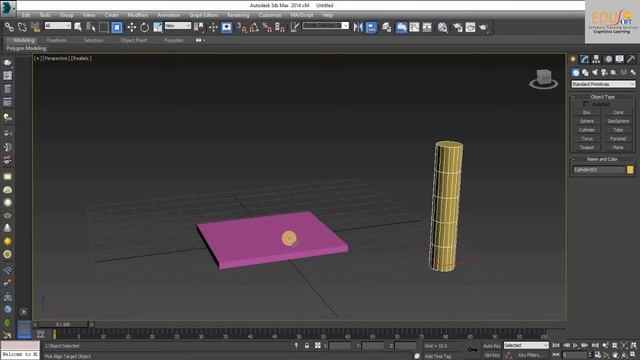Click the Play Animation button

click(576, 346)
